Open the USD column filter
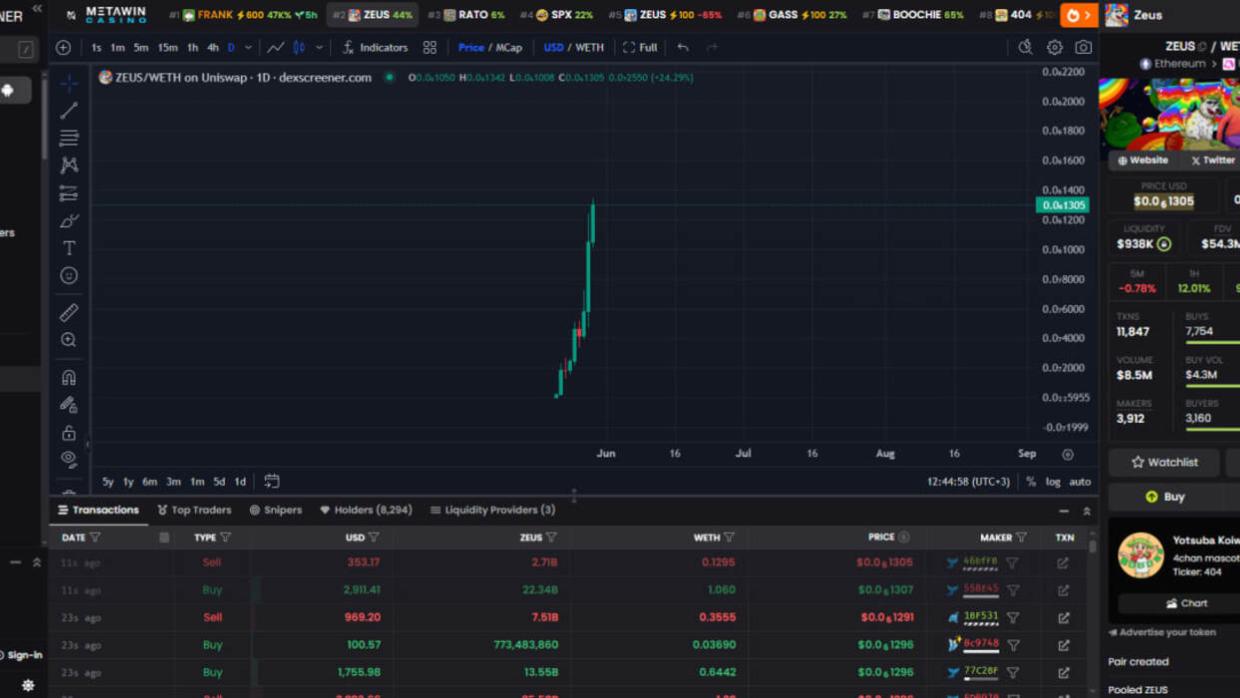 [x=374, y=538]
